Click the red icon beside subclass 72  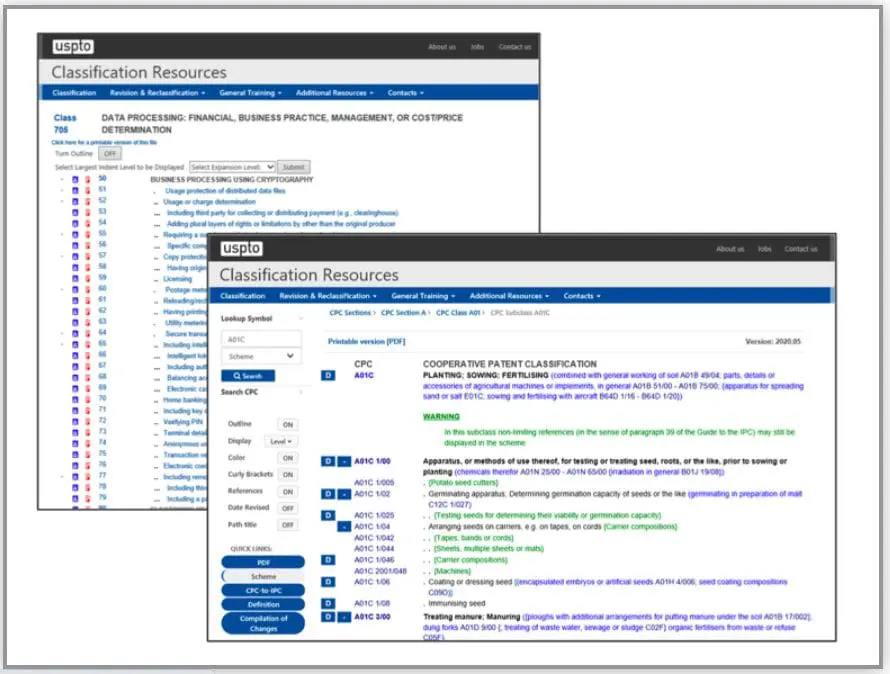87,422
